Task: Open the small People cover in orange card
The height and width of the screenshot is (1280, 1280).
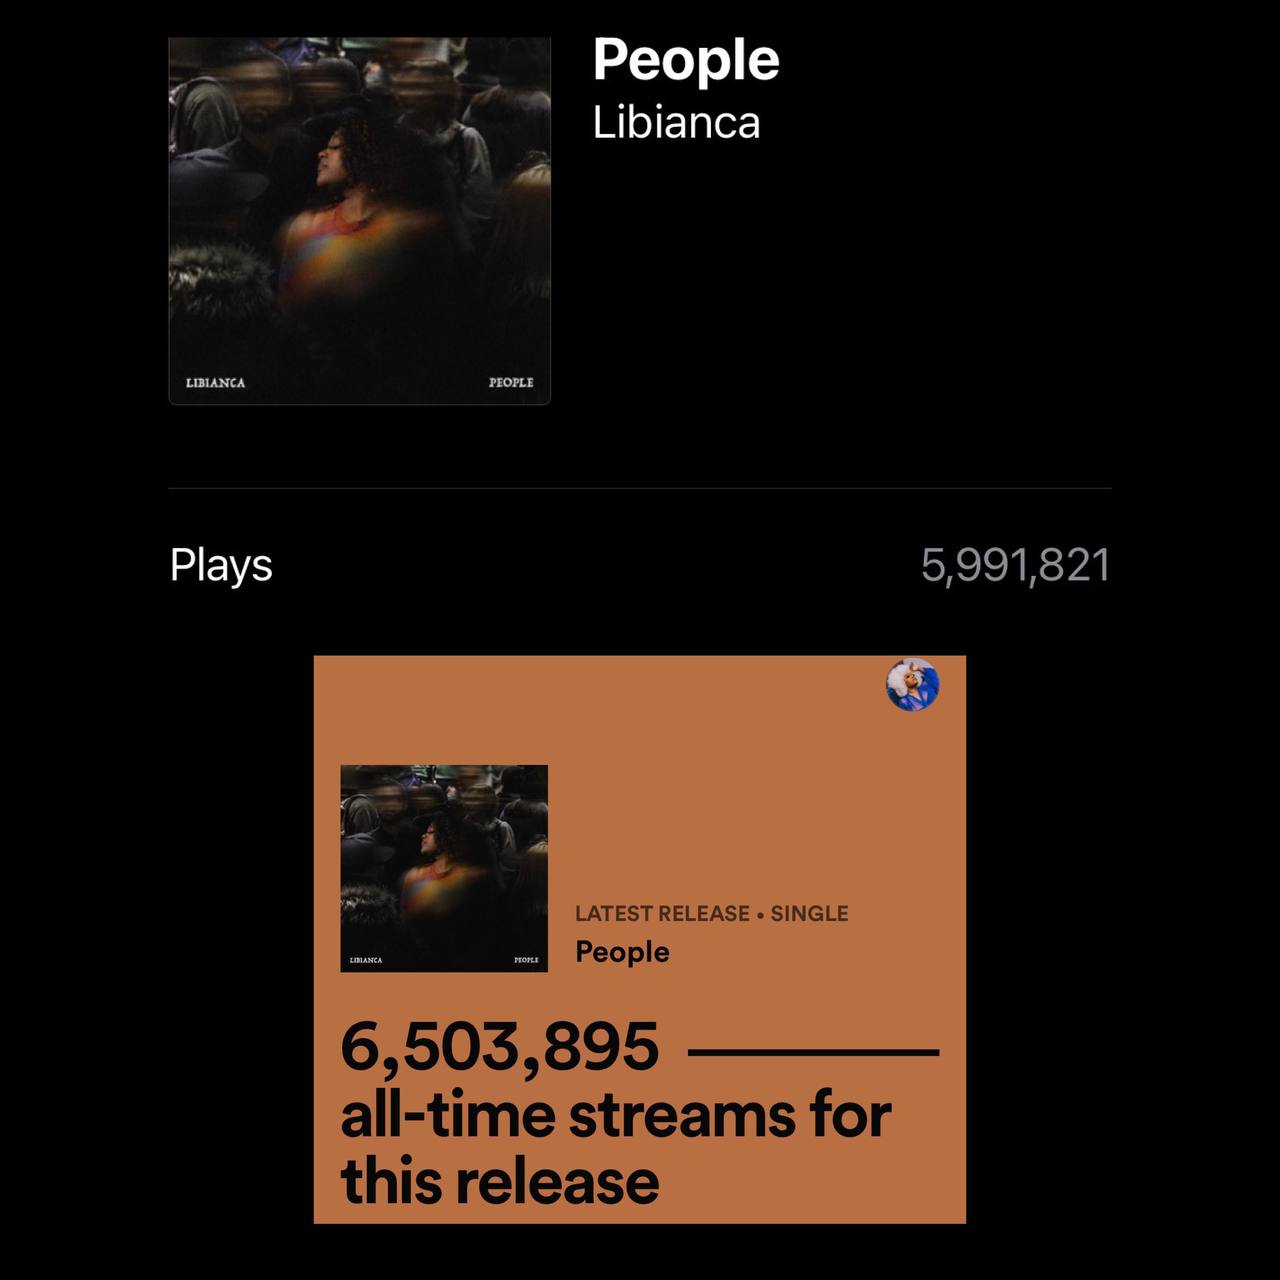Action: pos(444,868)
